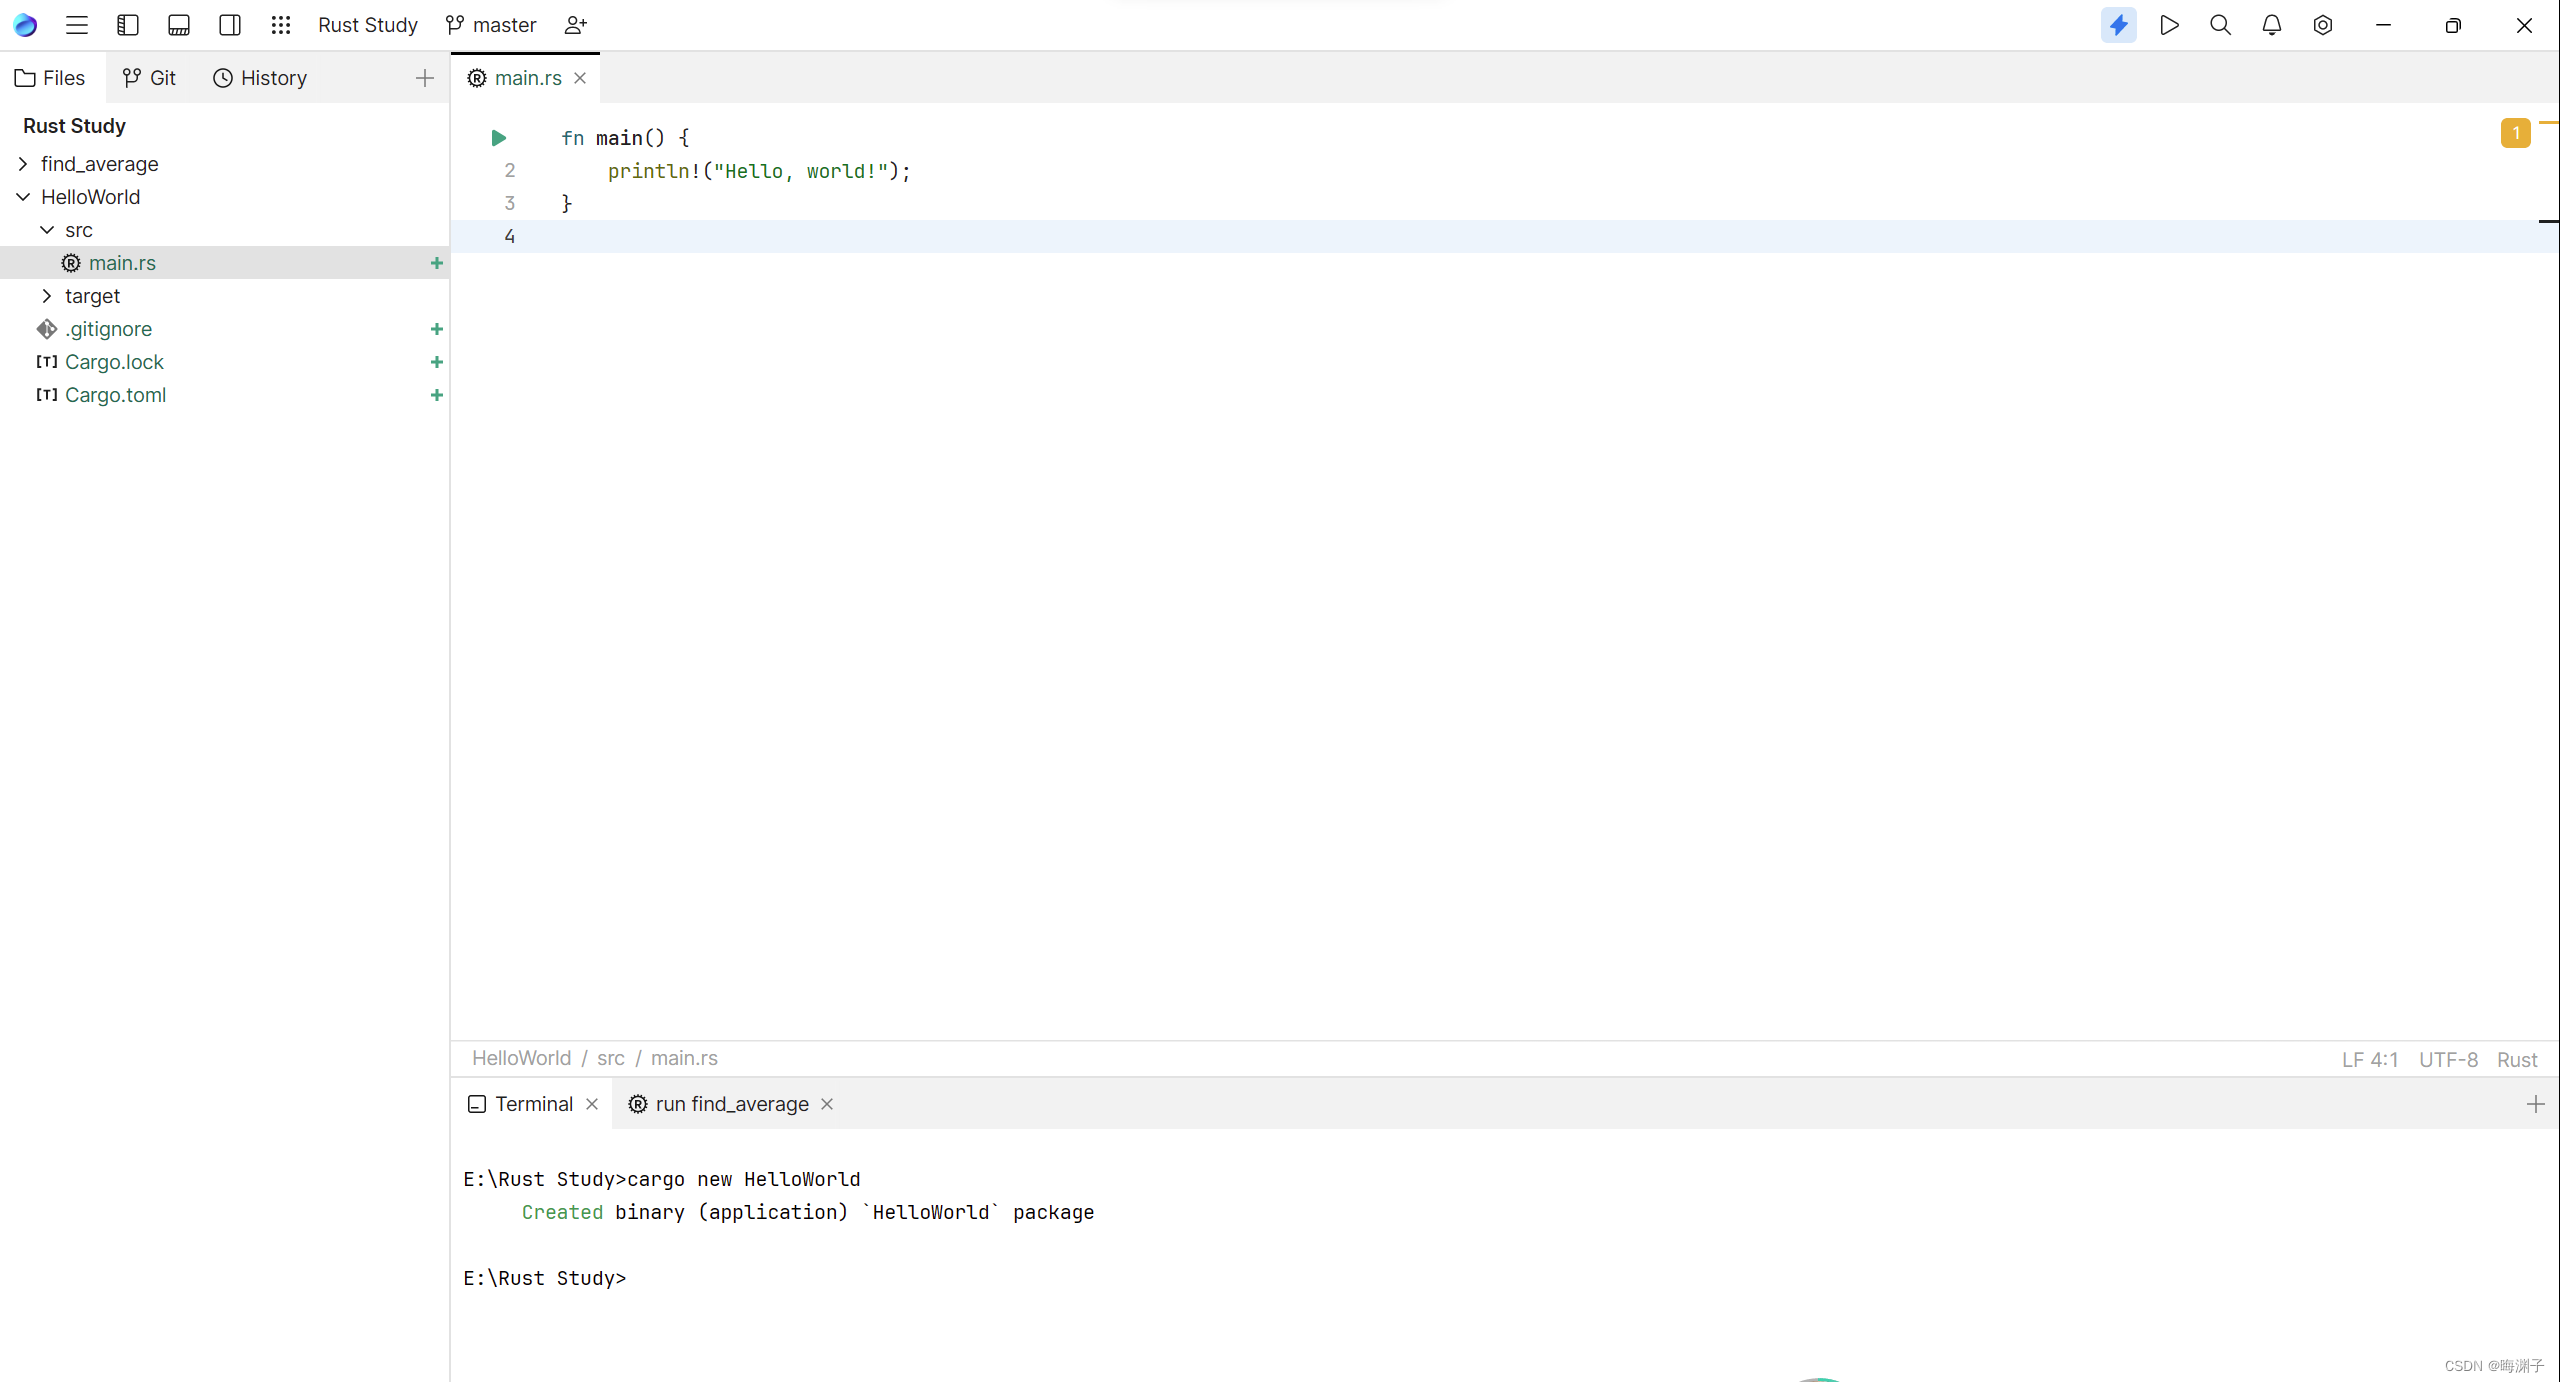The image size is (2560, 1382).
Task: Open the Cargo.lock file
Action: 224,362
